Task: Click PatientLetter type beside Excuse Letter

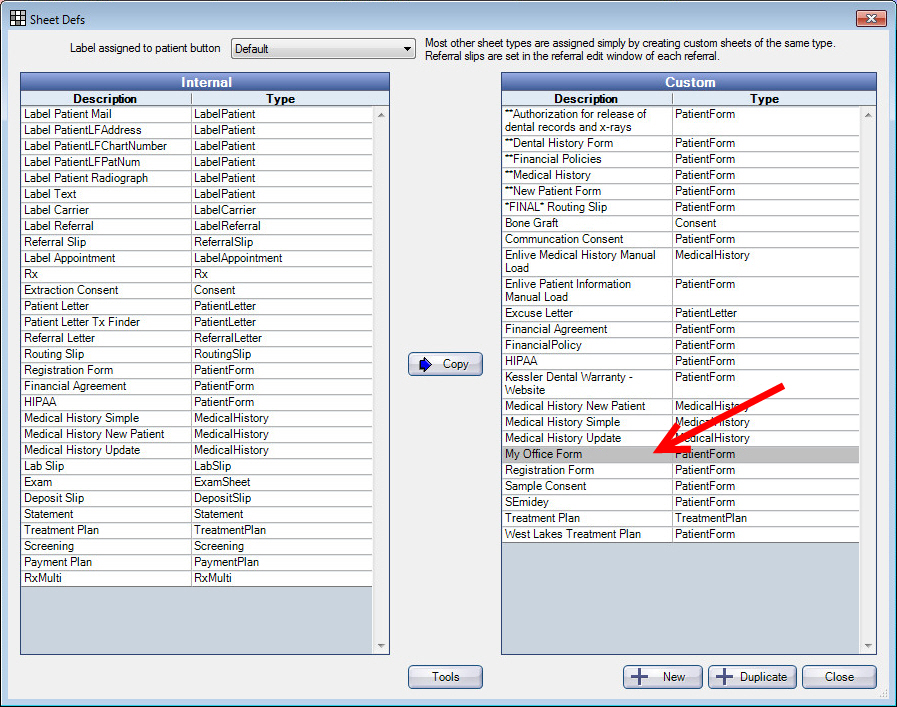Action: [706, 313]
